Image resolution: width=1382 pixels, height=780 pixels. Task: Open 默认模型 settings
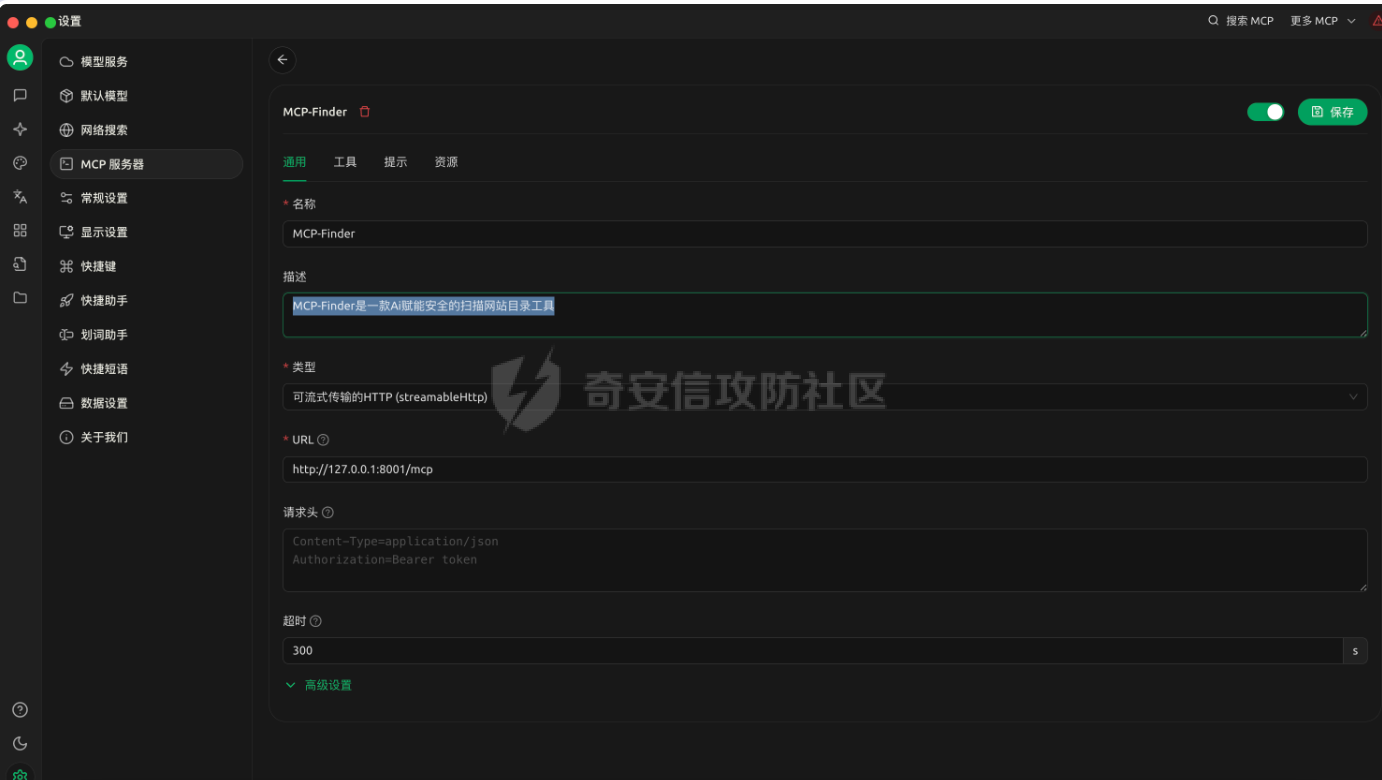coord(146,96)
